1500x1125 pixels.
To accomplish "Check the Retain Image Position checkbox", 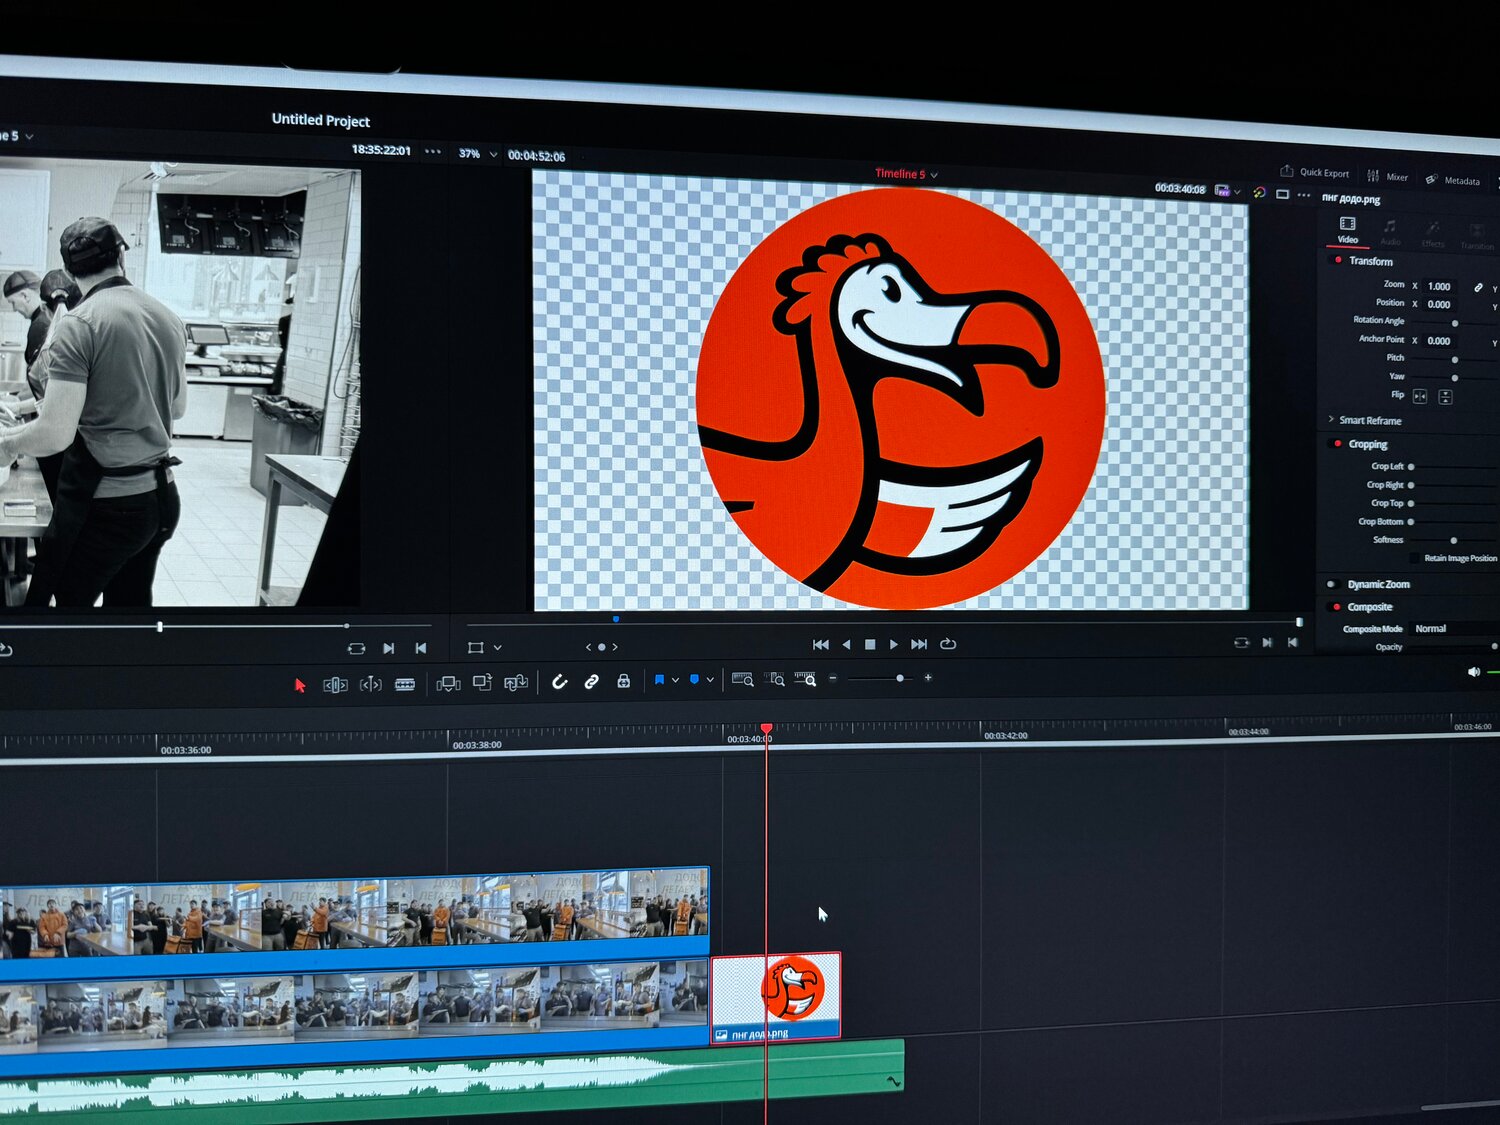I will 1414,558.
